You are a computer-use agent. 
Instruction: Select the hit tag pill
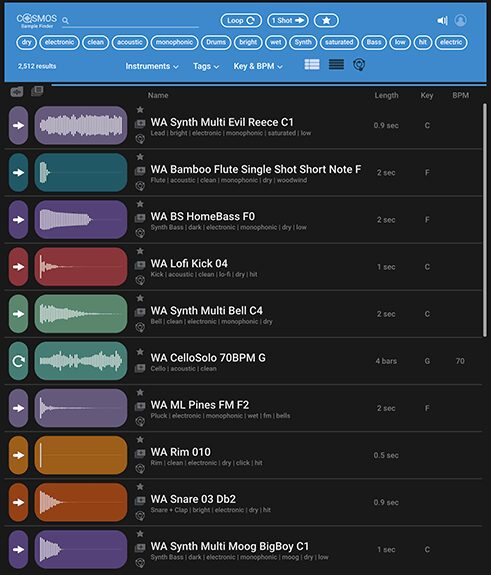point(423,42)
